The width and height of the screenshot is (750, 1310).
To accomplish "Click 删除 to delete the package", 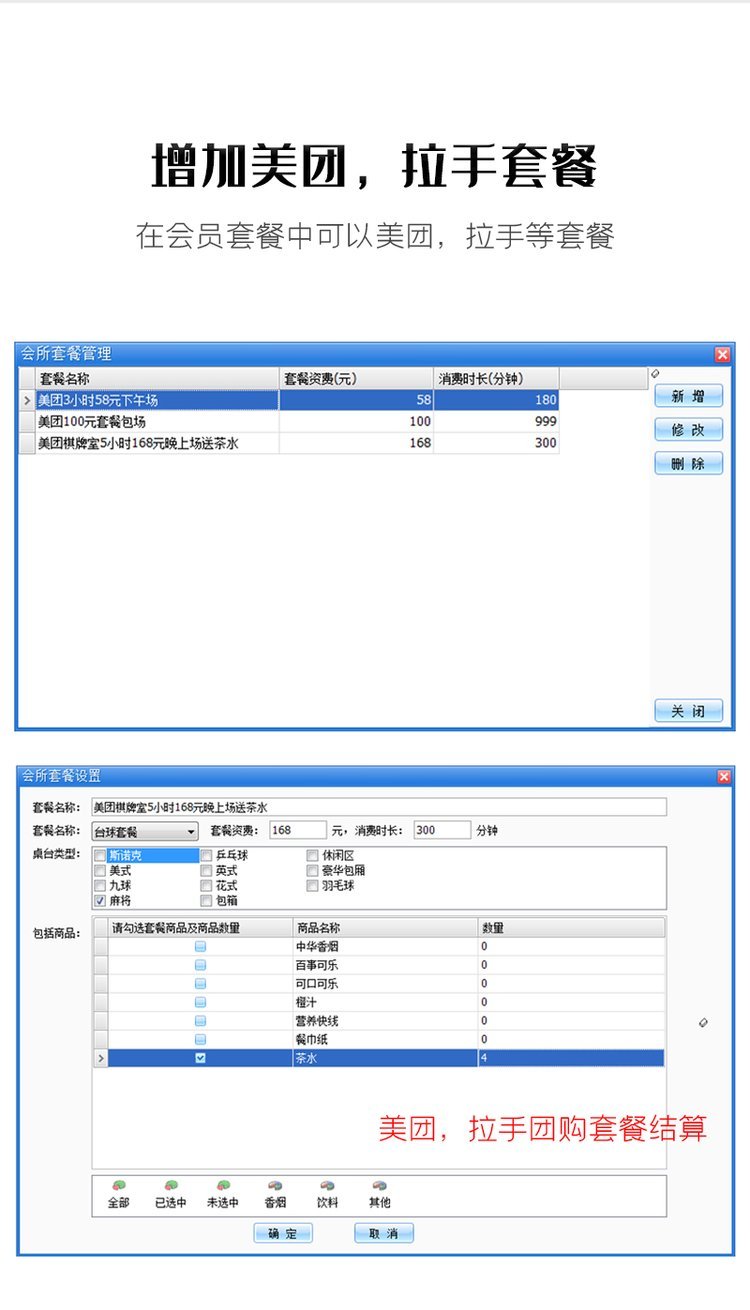I will pyautogui.click(x=688, y=463).
